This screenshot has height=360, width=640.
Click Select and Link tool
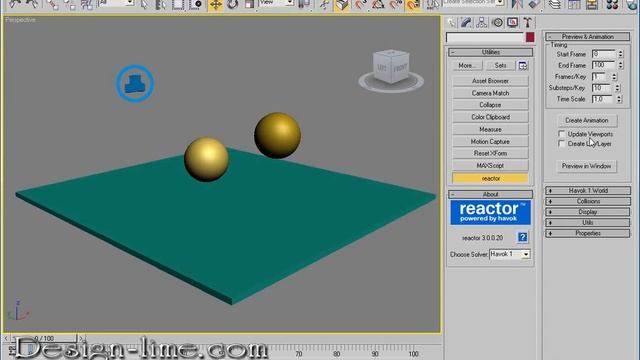53,5
